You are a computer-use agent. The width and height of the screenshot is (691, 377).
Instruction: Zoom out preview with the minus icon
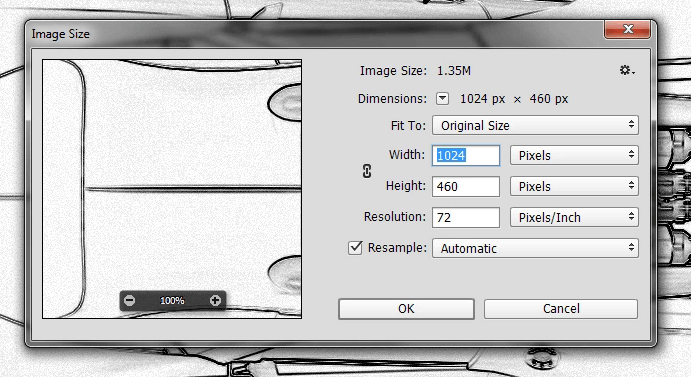click(x=129, y=301)
